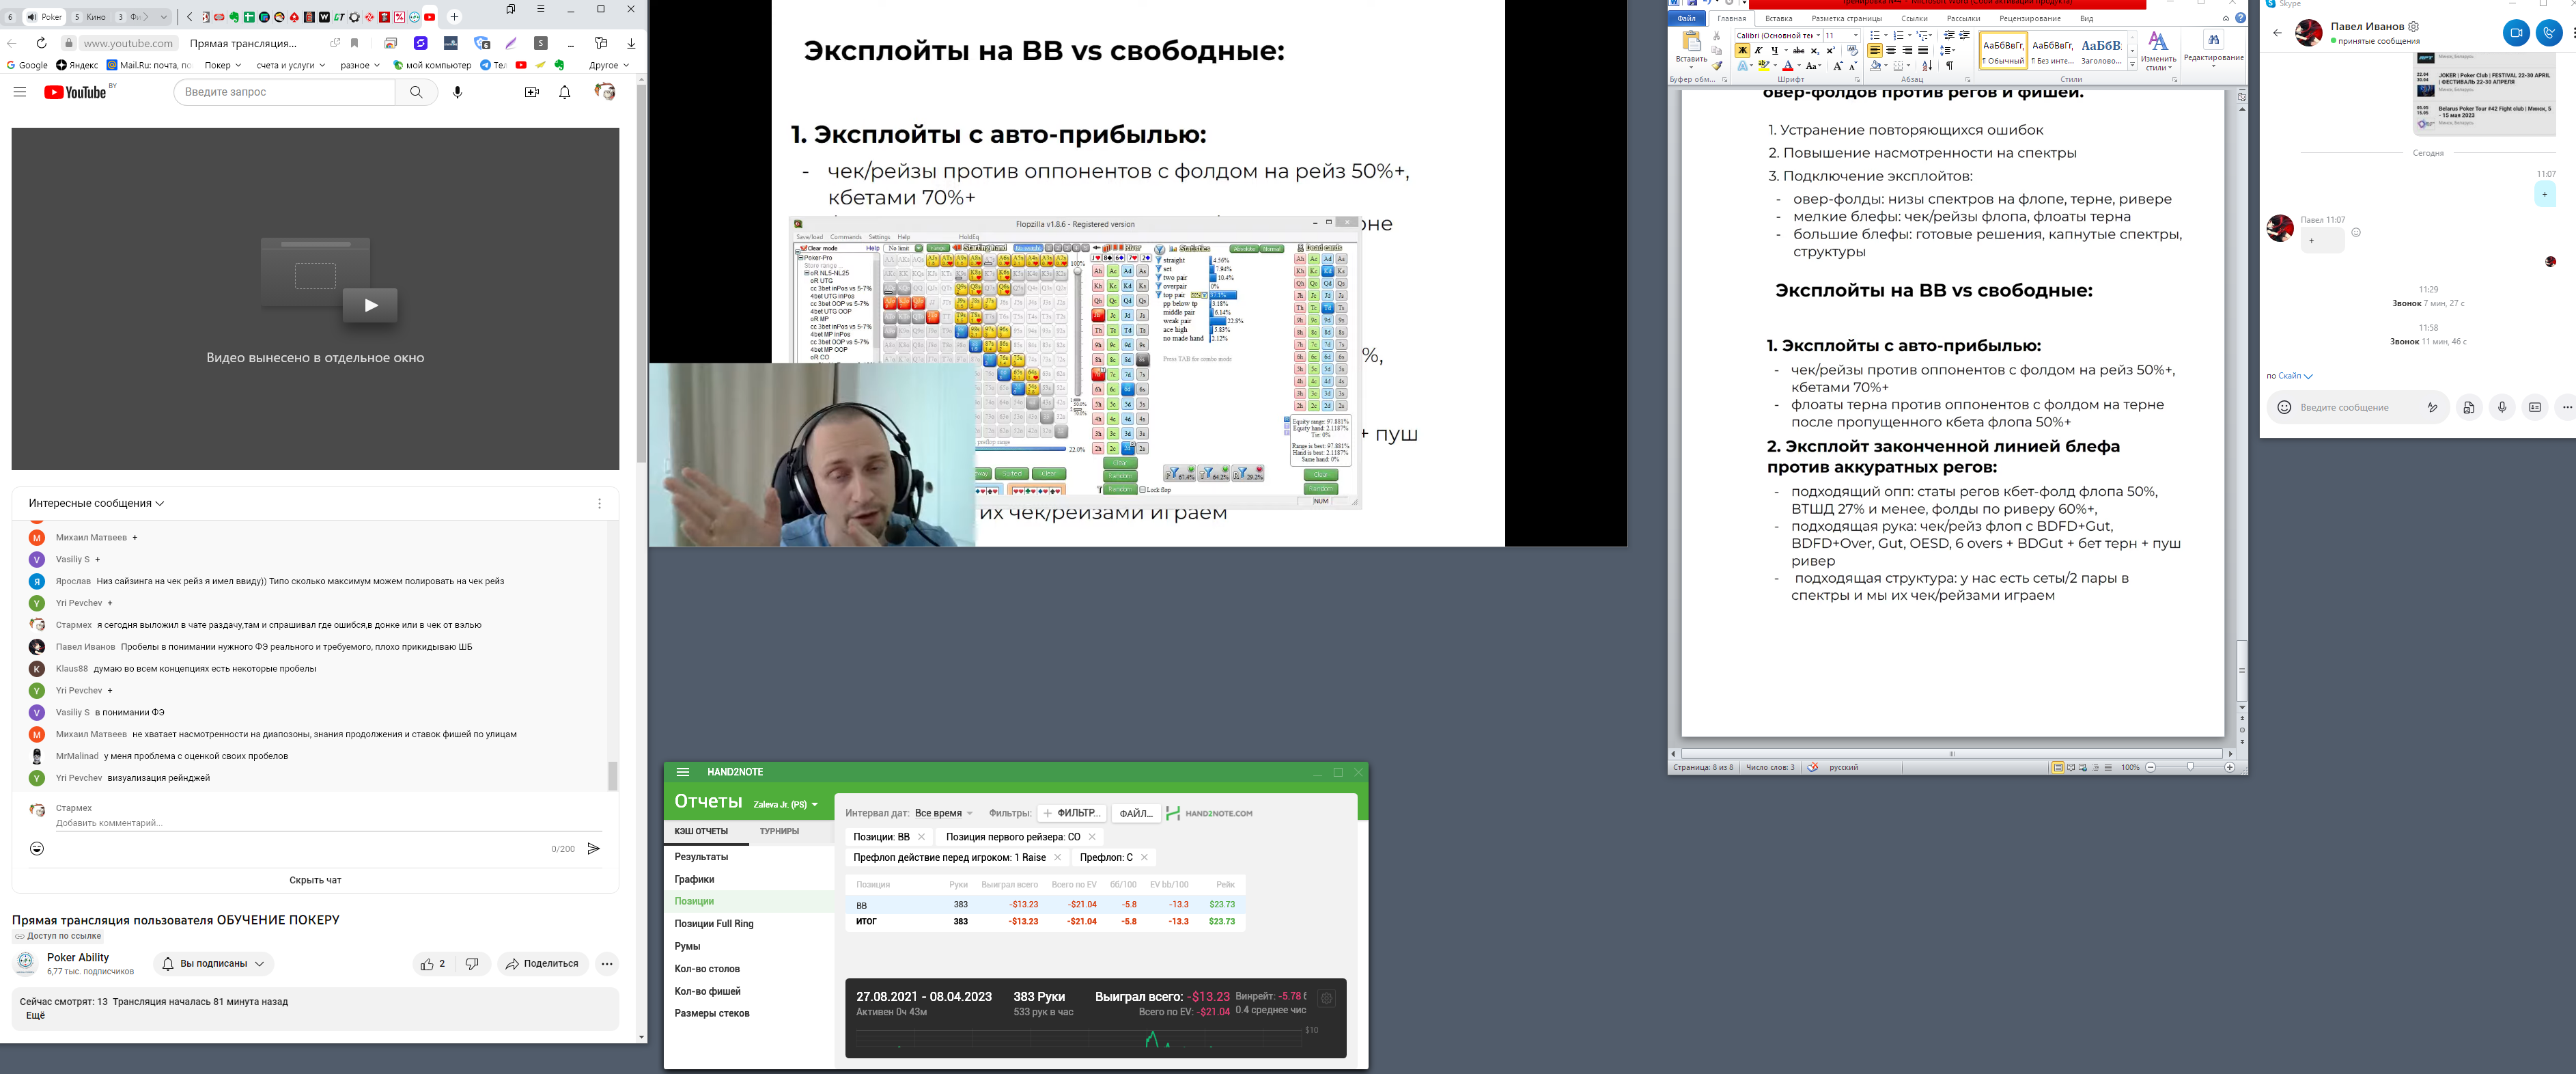Screen dimensions: 2576x1074
Task: Open Skype emoji picker in message box
Action: click(2285, 407)
